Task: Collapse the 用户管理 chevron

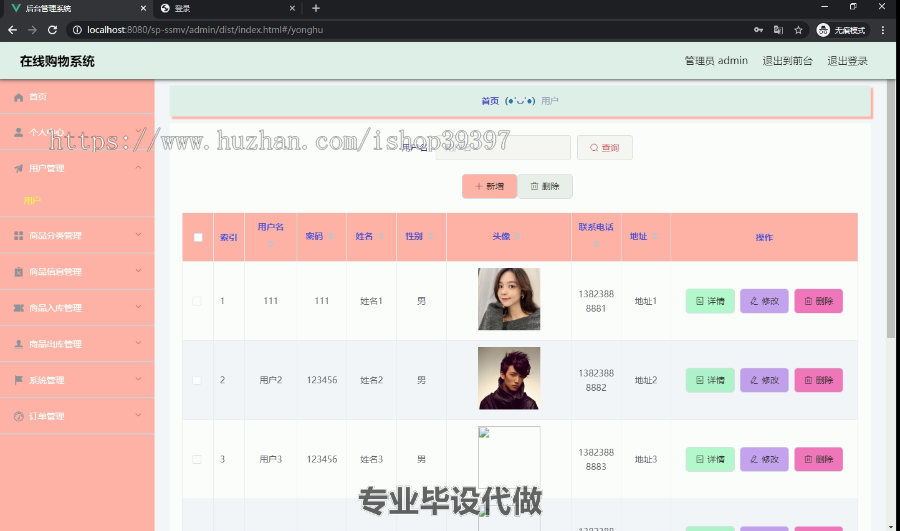Action: click(138, 167)
